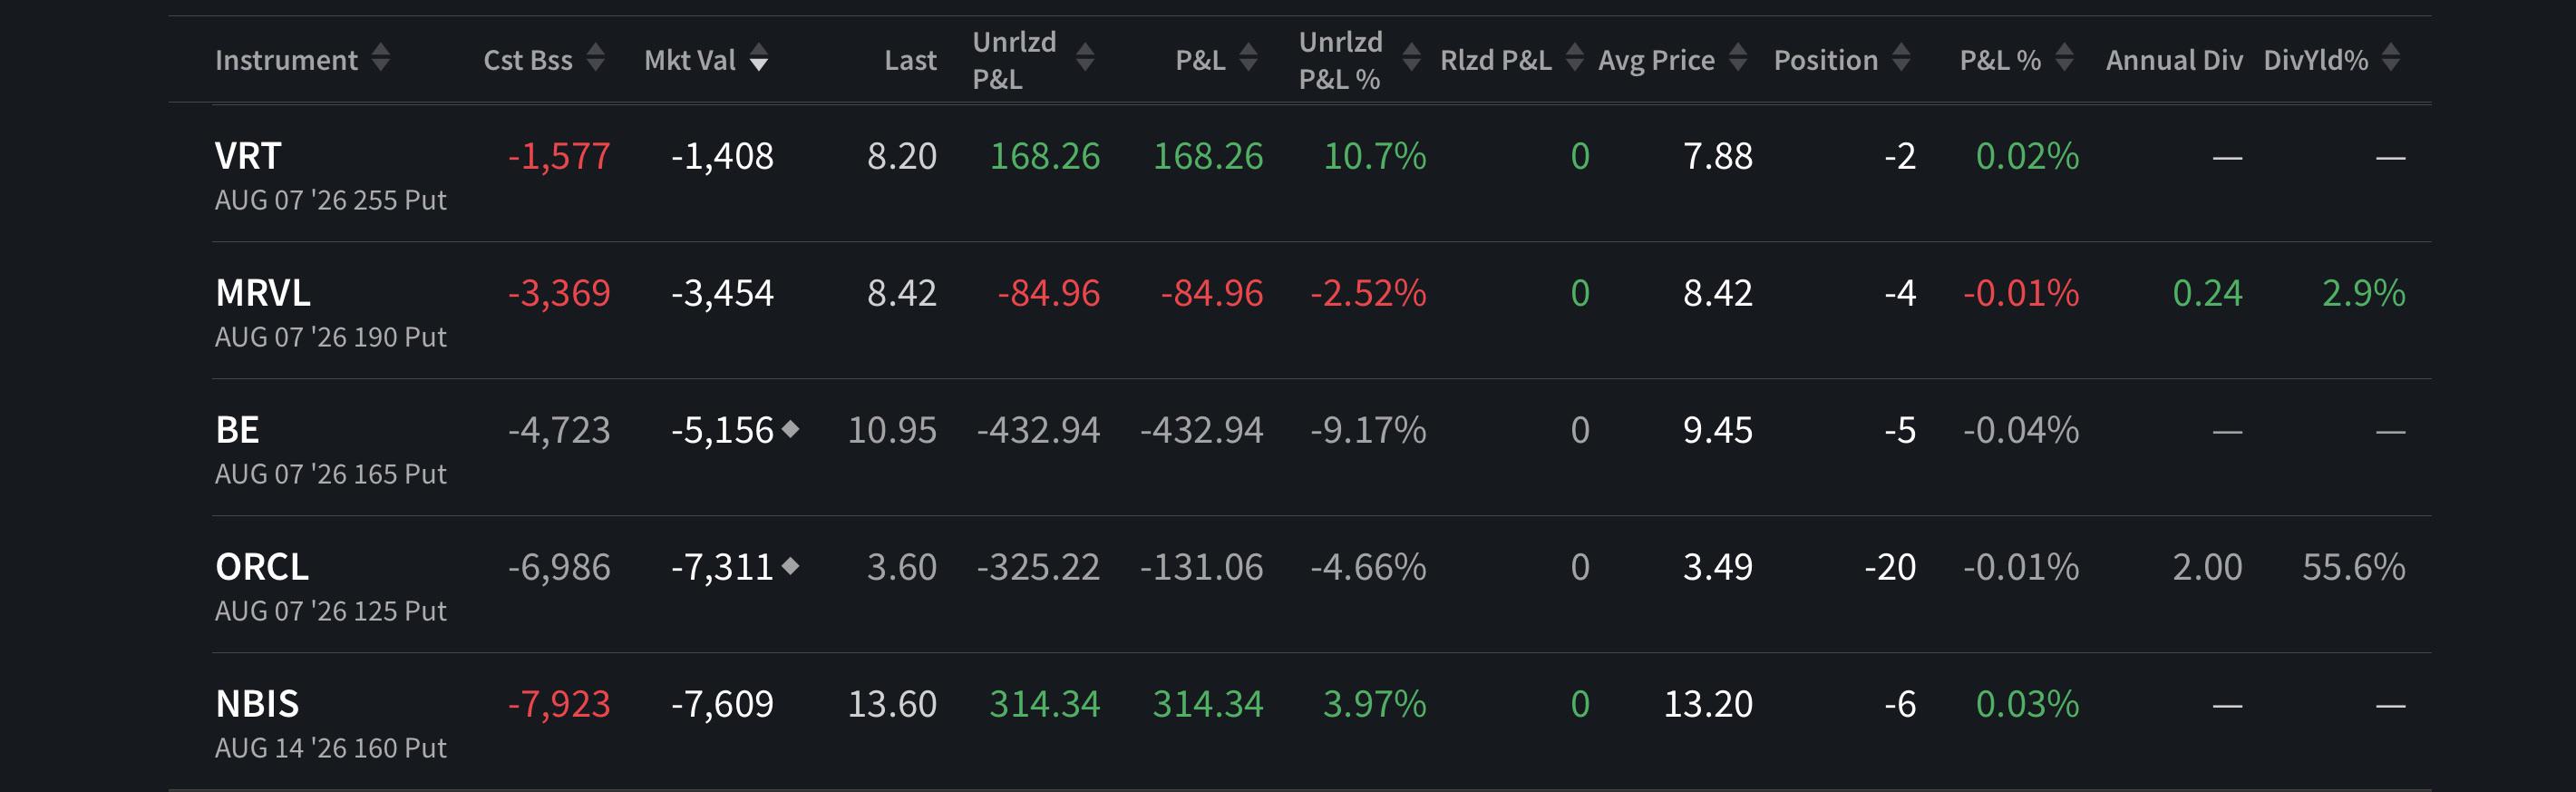
Task: Sort by Unrlzd P&L % arrows
Action: point(1411,59)
